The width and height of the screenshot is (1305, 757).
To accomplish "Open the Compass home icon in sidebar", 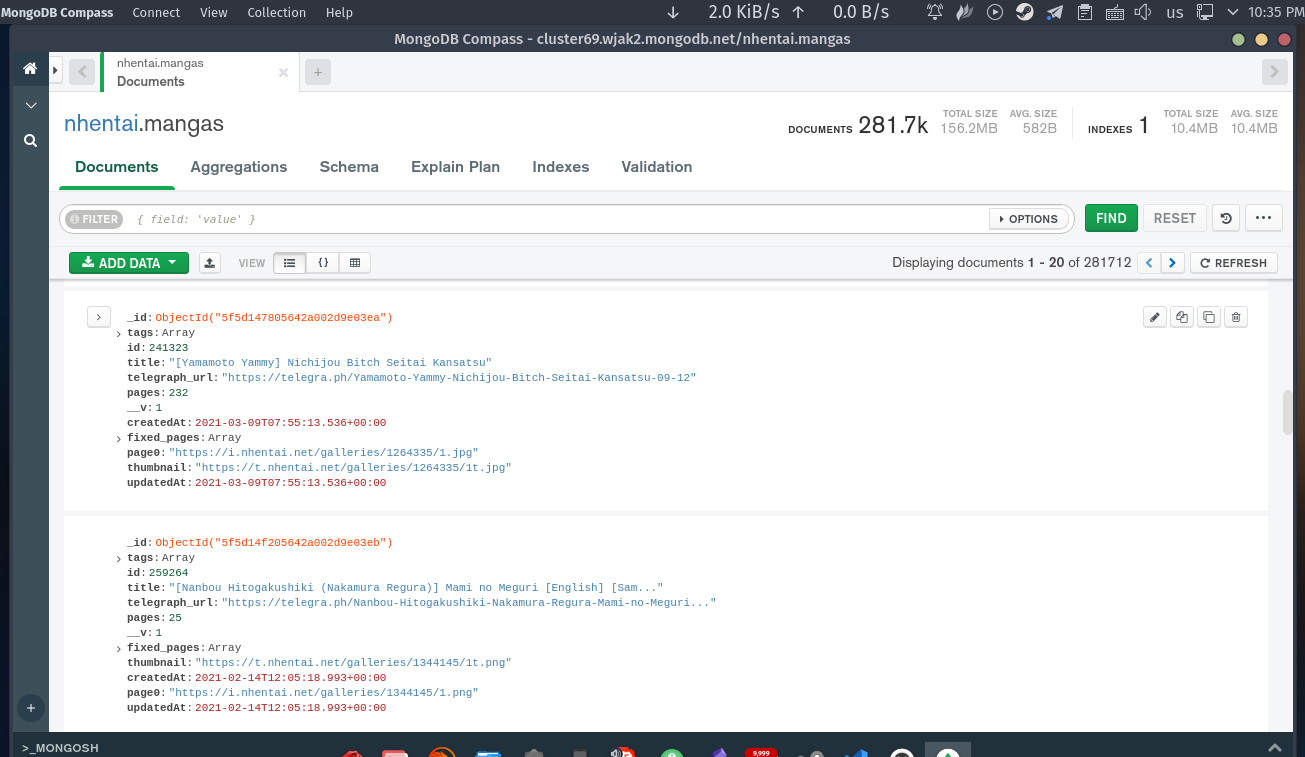I will coord(30,69).
